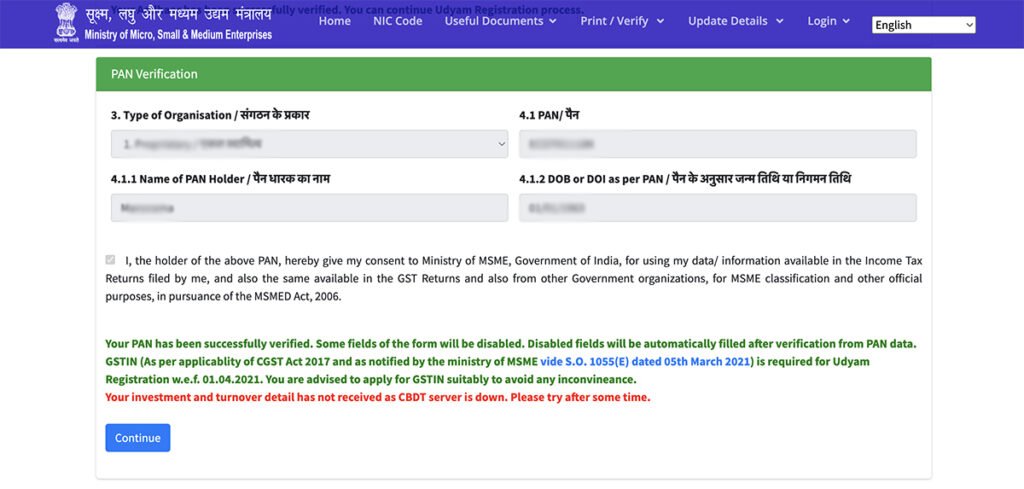Go to NIC Code page
This screenshot has height=489, width=1024.
398,21
